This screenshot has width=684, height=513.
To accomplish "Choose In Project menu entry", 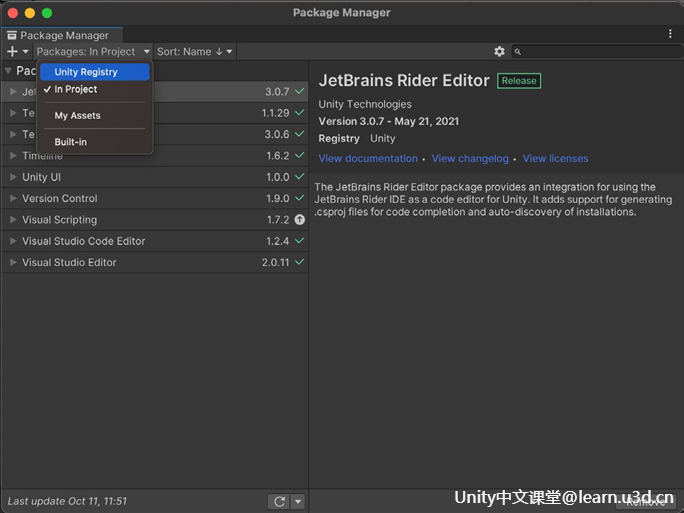I will 95,89.
